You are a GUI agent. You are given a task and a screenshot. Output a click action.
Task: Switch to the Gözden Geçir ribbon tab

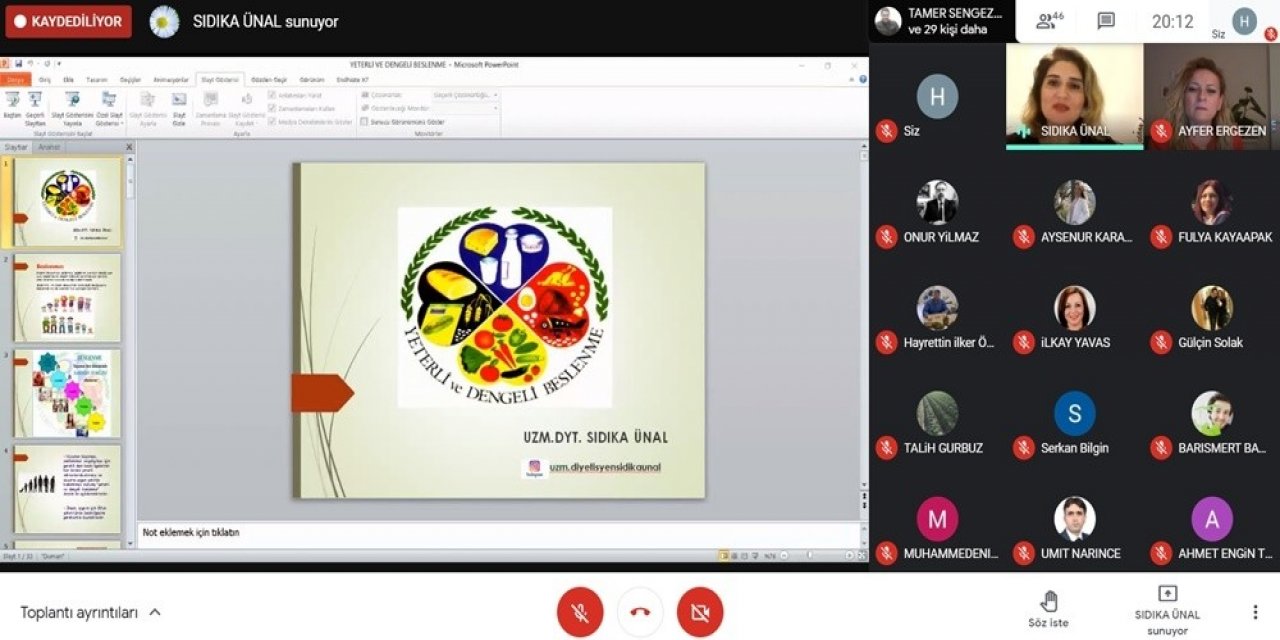coord(269,79)
